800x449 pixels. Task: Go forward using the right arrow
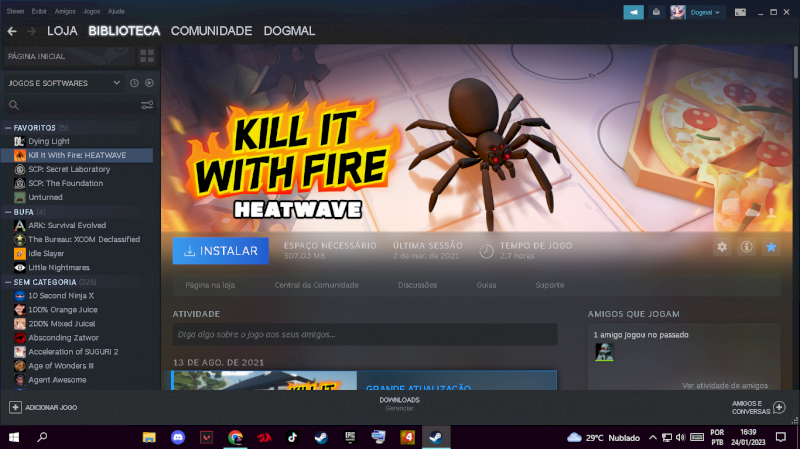(31, 31)
